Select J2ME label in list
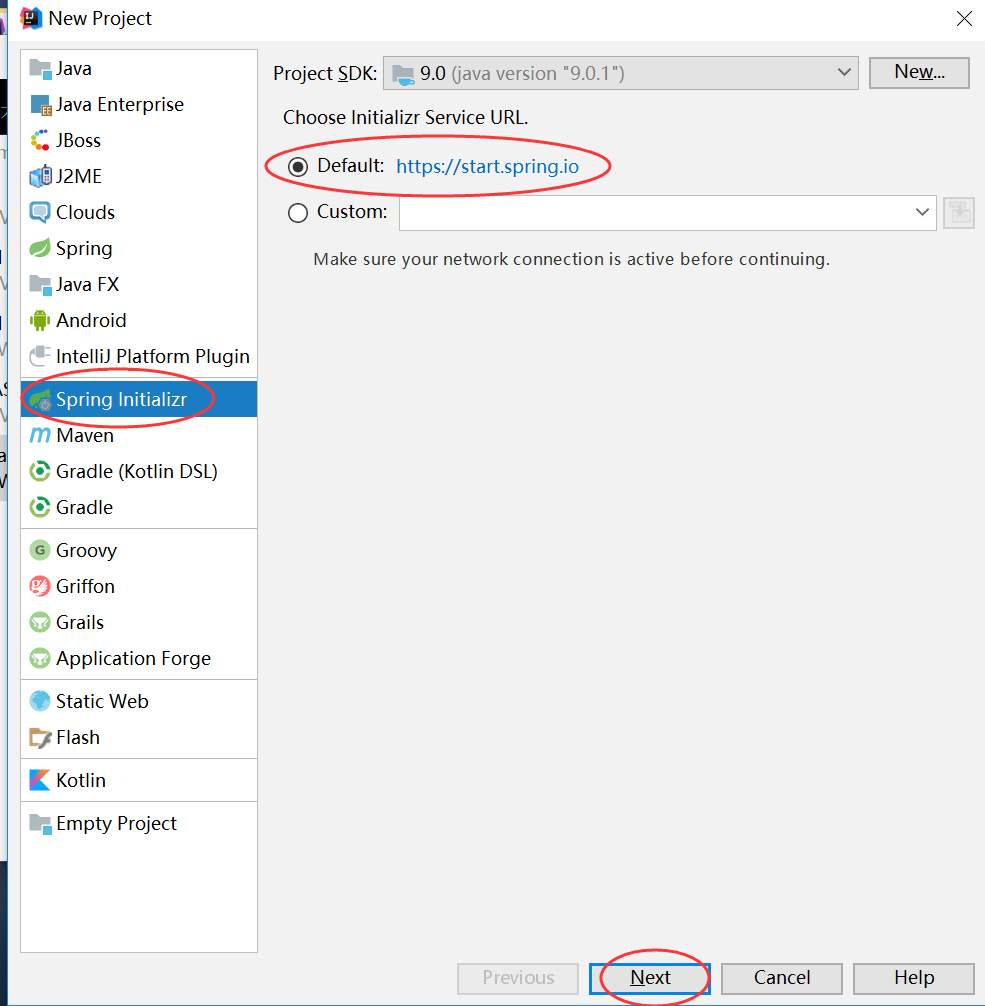985x1006 pixels. (x=79, y=176)
